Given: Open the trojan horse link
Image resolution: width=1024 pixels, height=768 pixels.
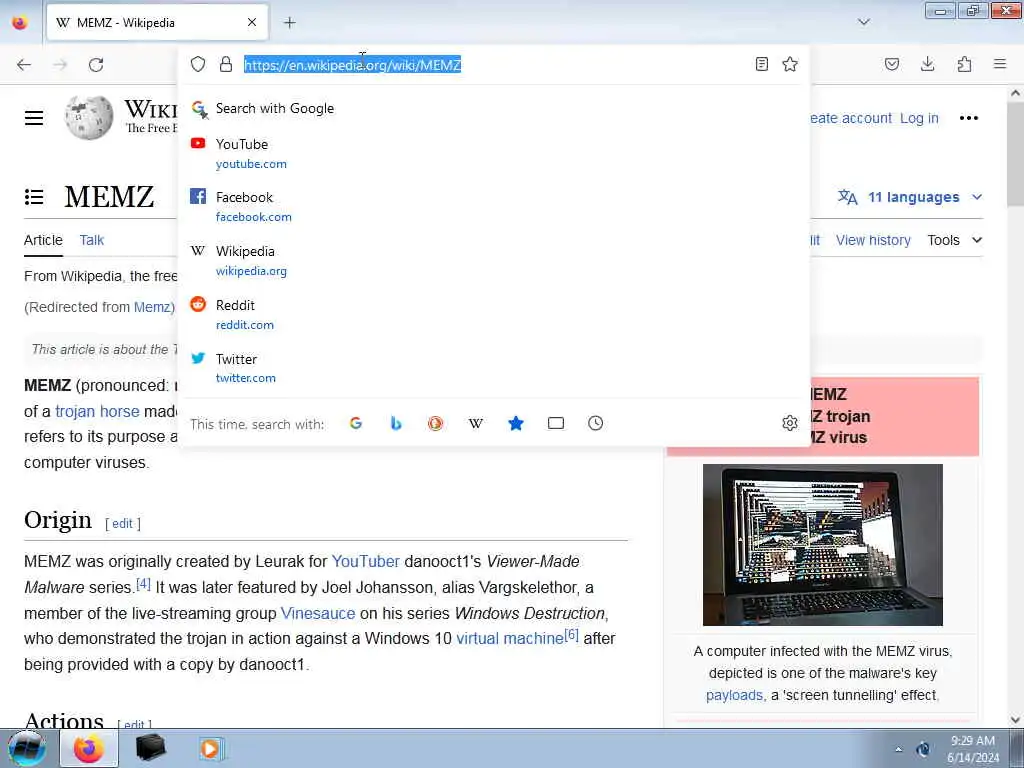Looking at the screenshot, I should [x=97, y=411].
